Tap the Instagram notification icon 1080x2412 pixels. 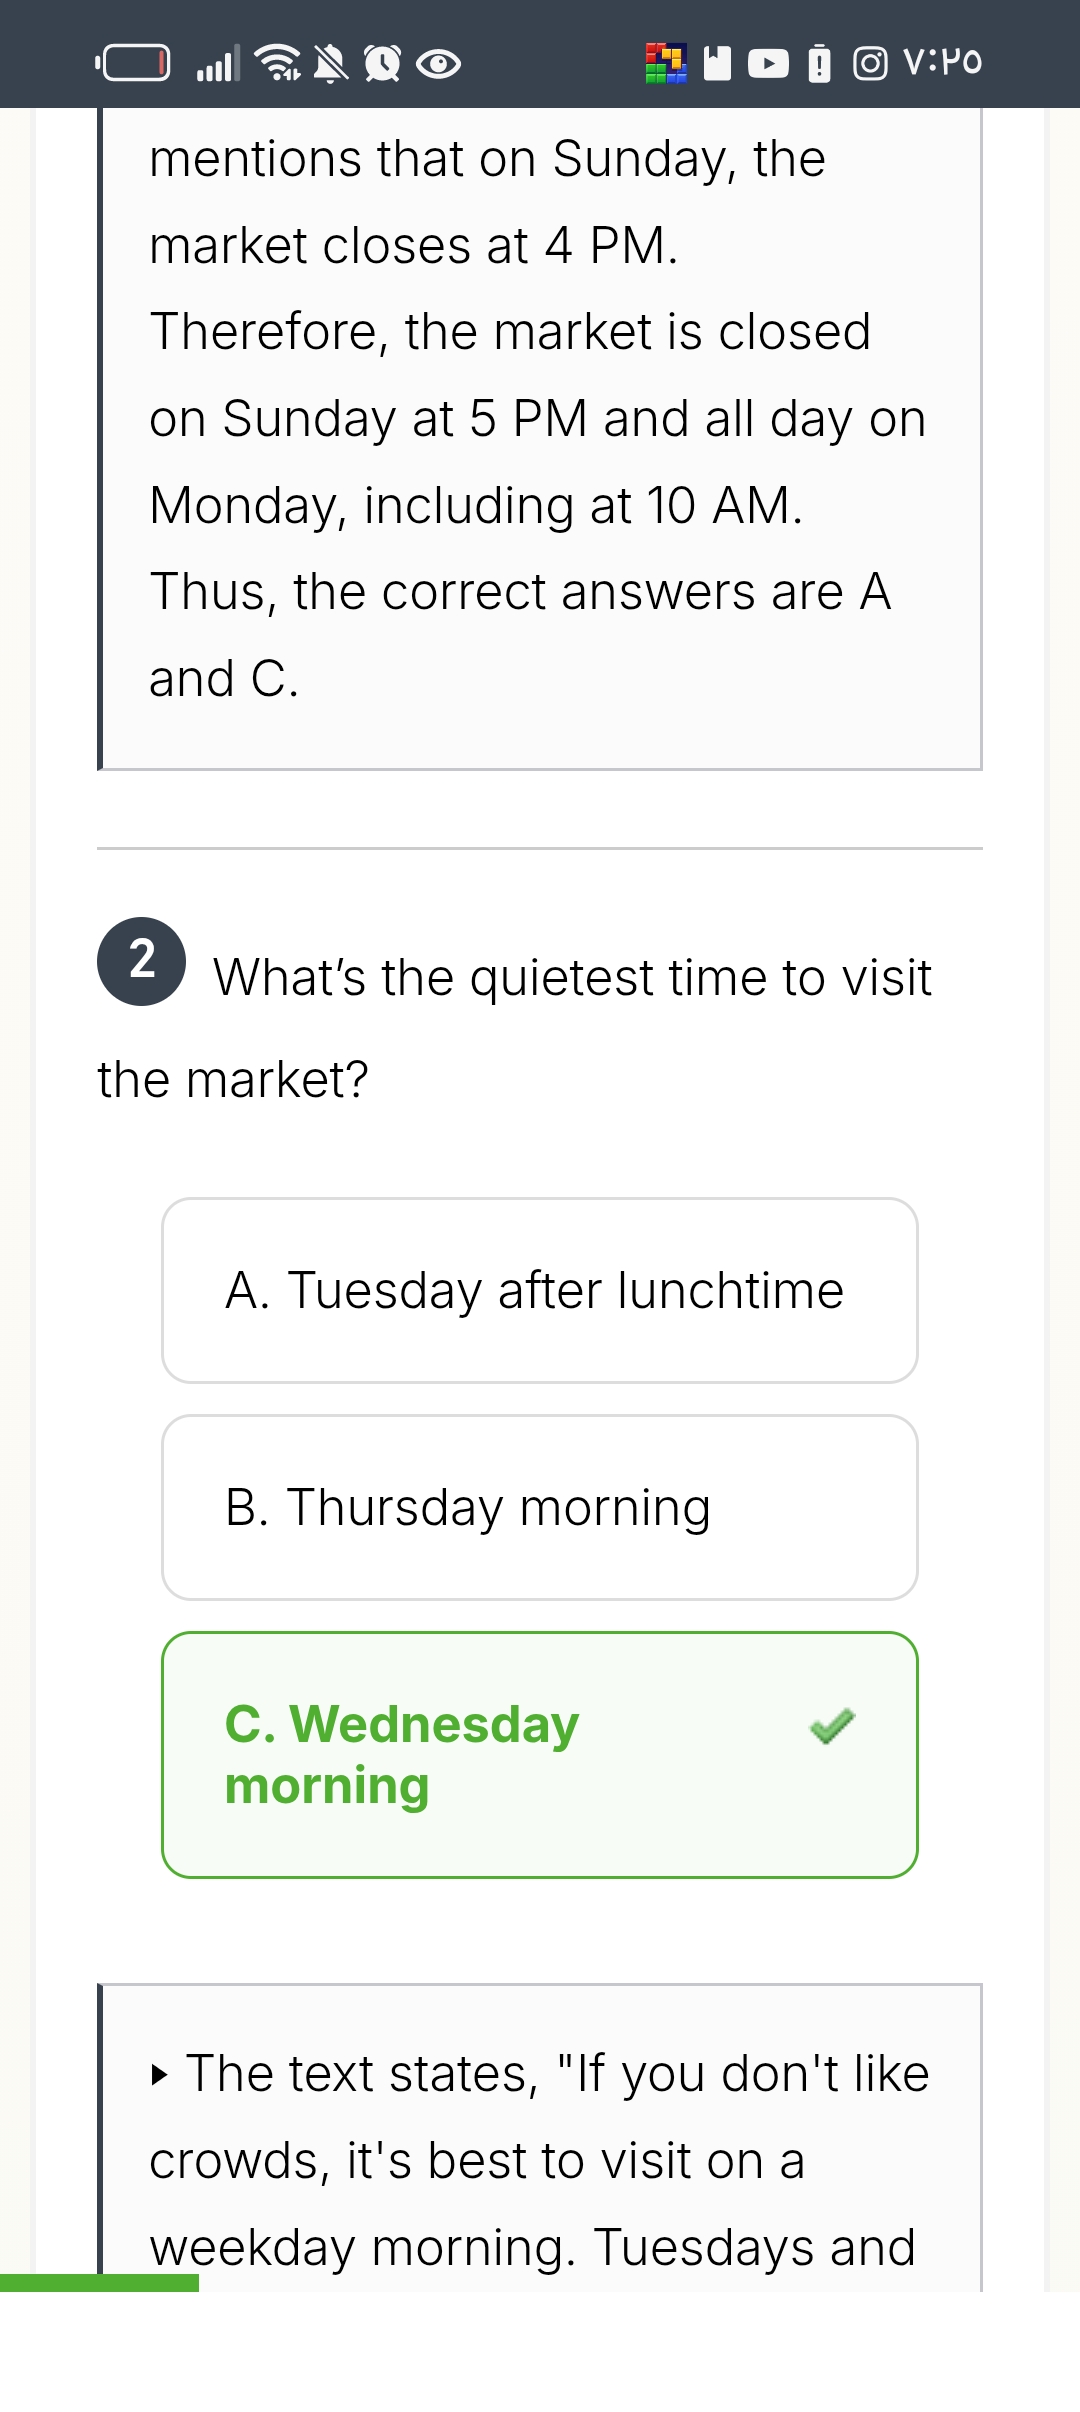(x=870, y=64)
